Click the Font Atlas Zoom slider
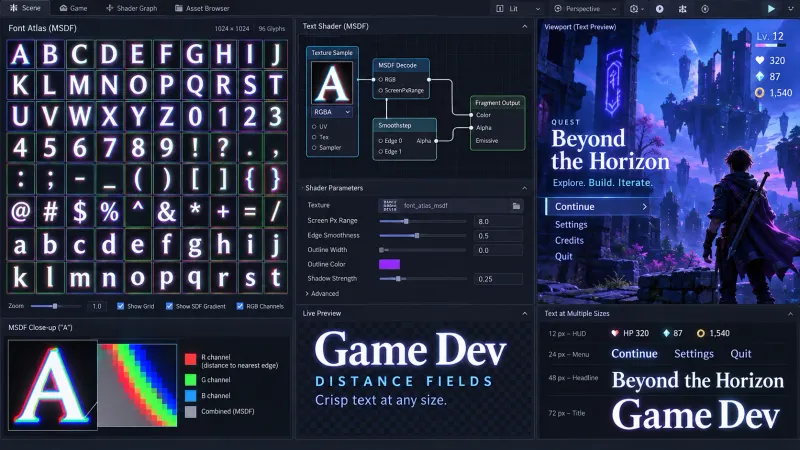Image resolution: width=800 pixels, height=450 pixels. click(56, 306)
